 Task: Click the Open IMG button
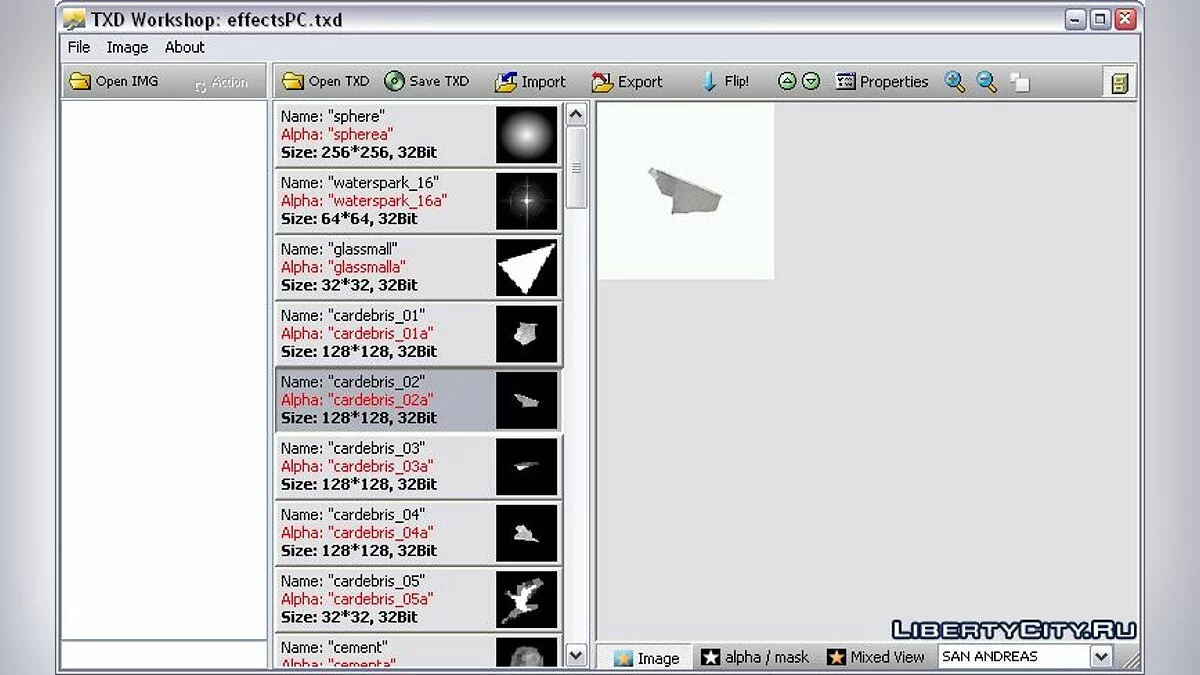[113, 82]
